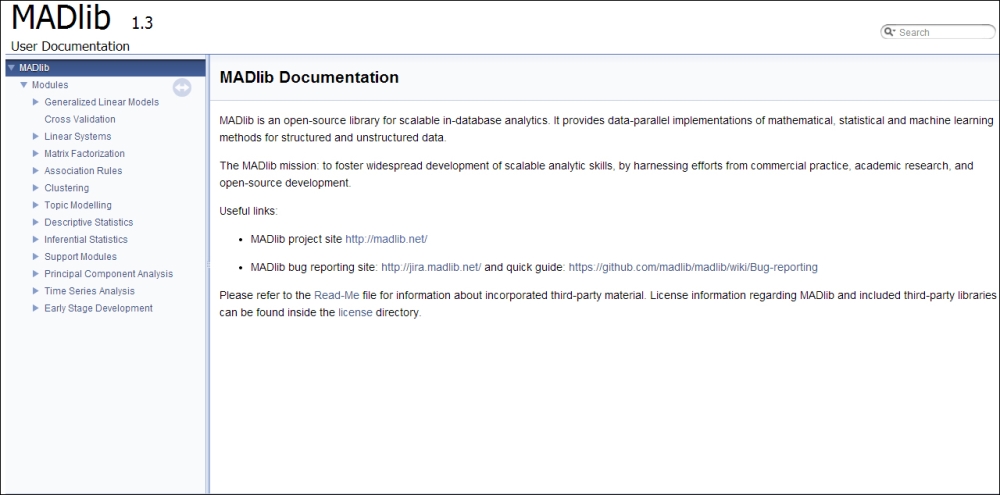This screenshot has width=1000, height=495.
Task: Expand the Support Modules node
Action: (x=36, y=257)
